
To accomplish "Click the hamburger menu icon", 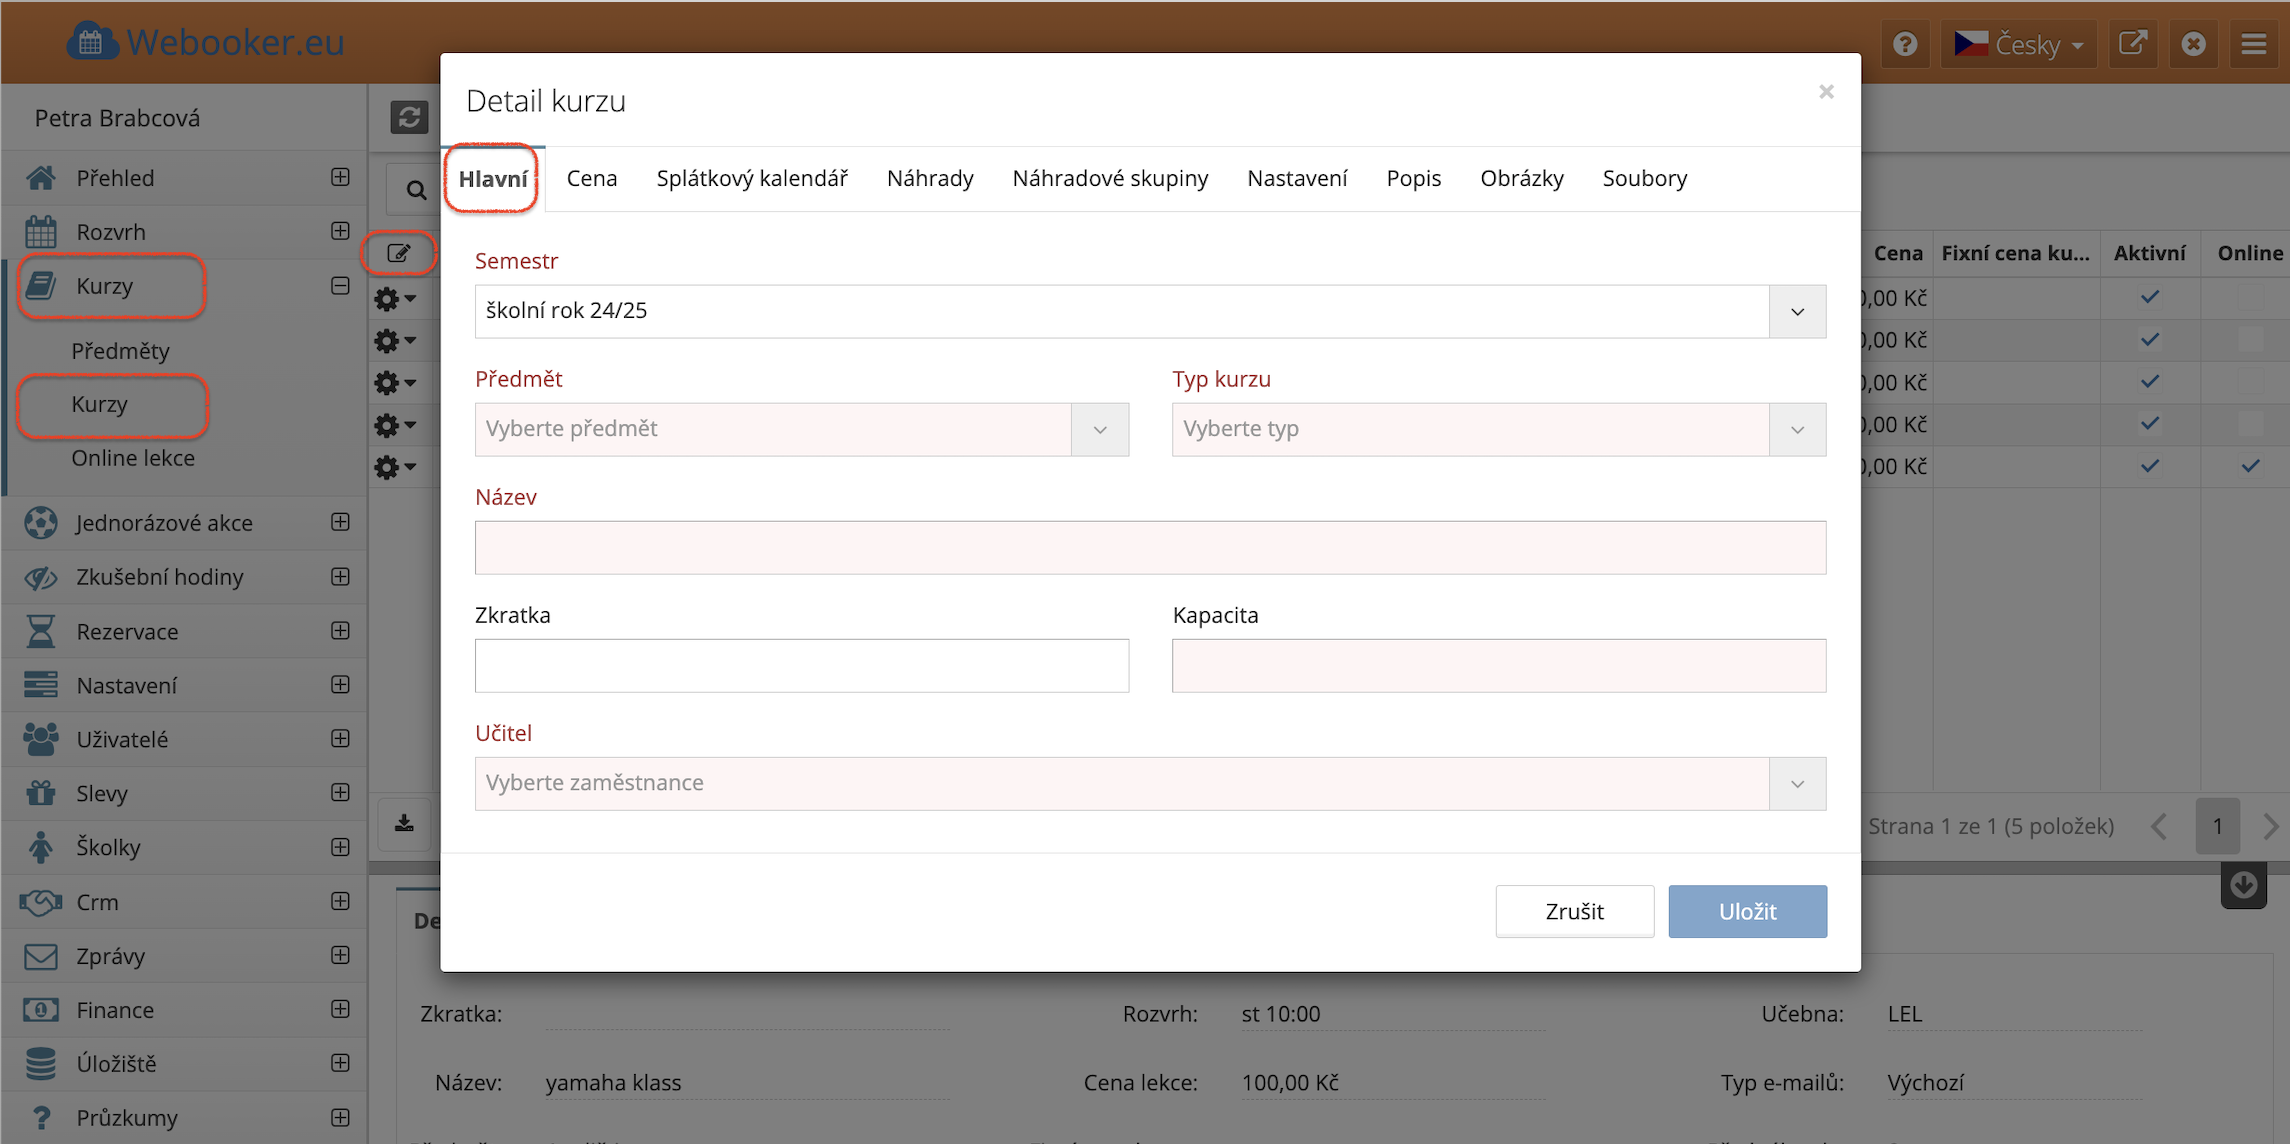I will tap(2253, 44).
